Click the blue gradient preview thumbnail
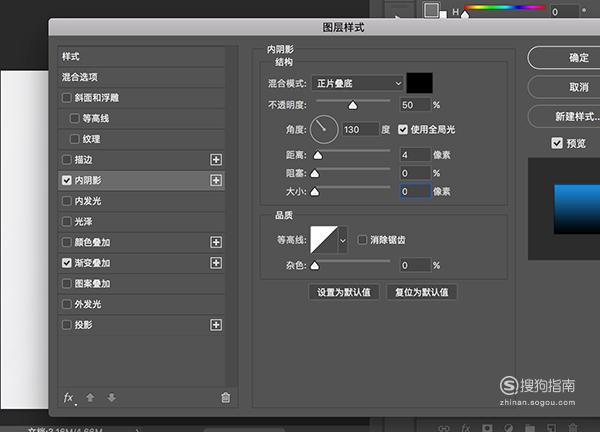600x432 pixels. point(577,209)
